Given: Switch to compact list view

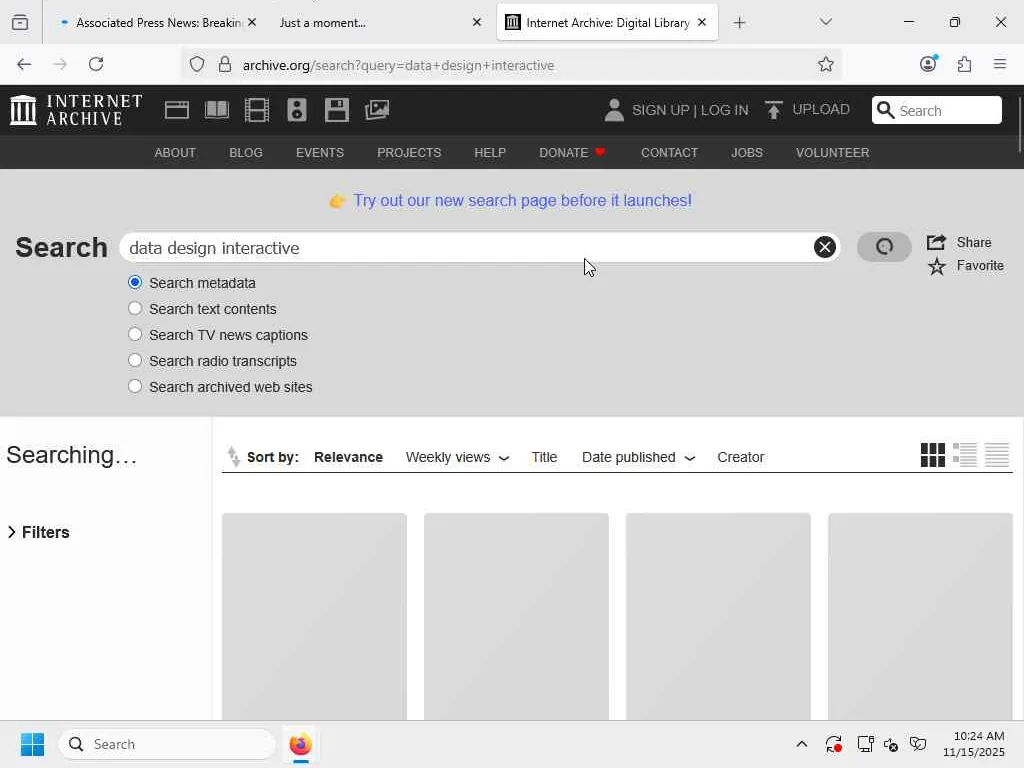Looking at the screenshot, I should coord(997,455).
